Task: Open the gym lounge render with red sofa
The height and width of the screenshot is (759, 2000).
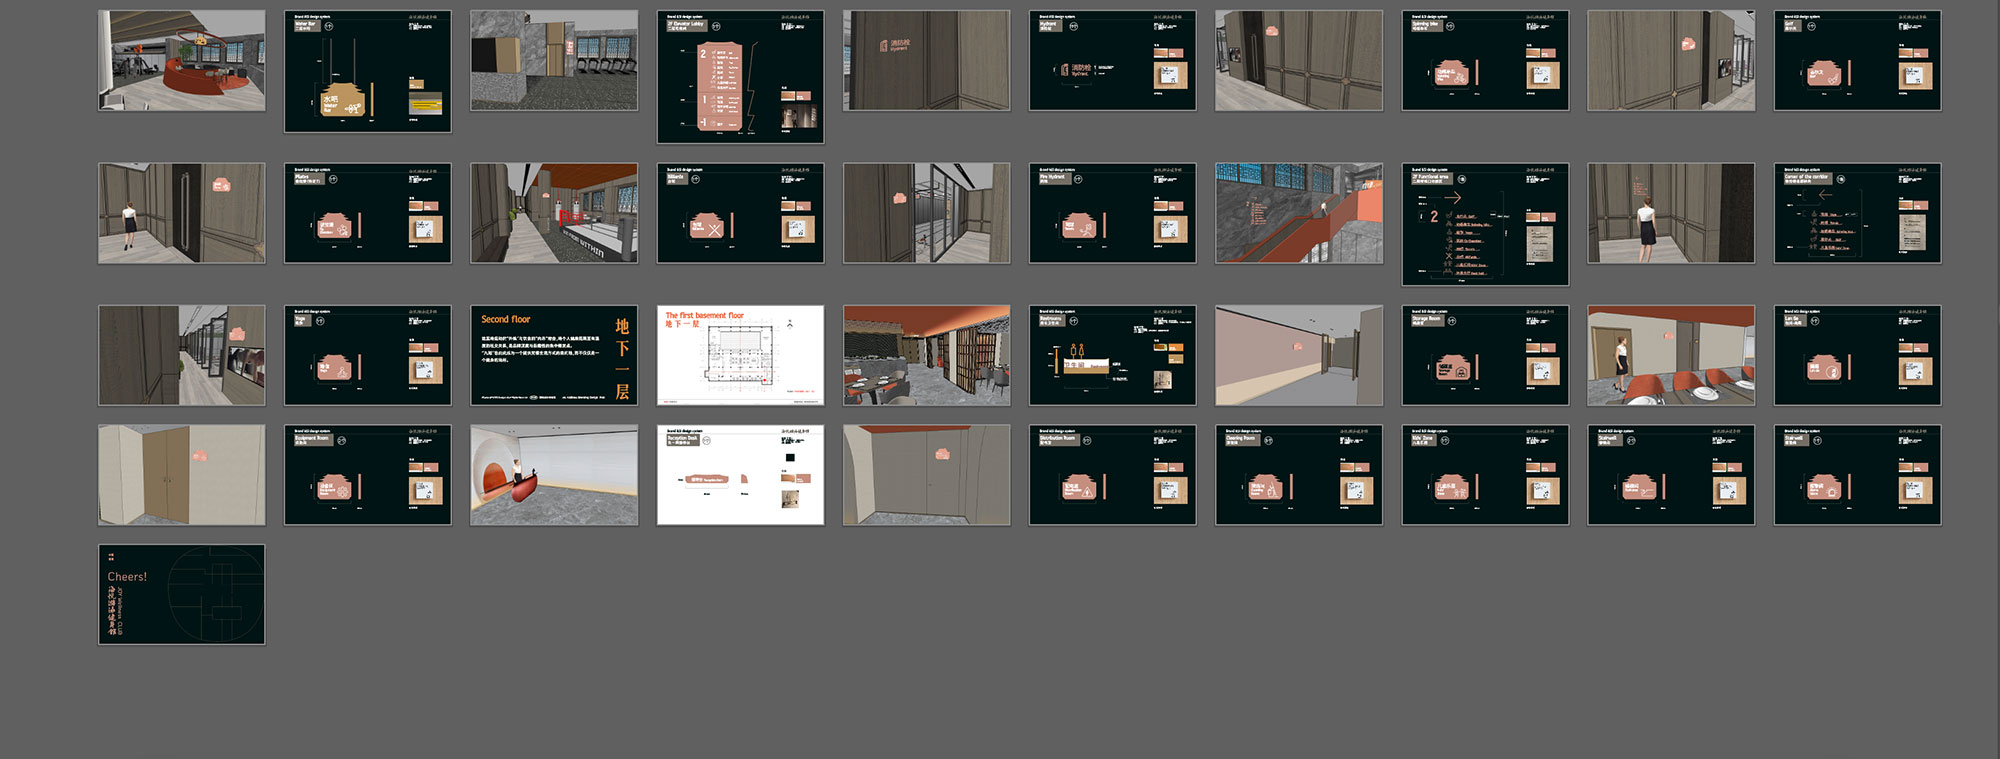Action: (x=182, y=60)
